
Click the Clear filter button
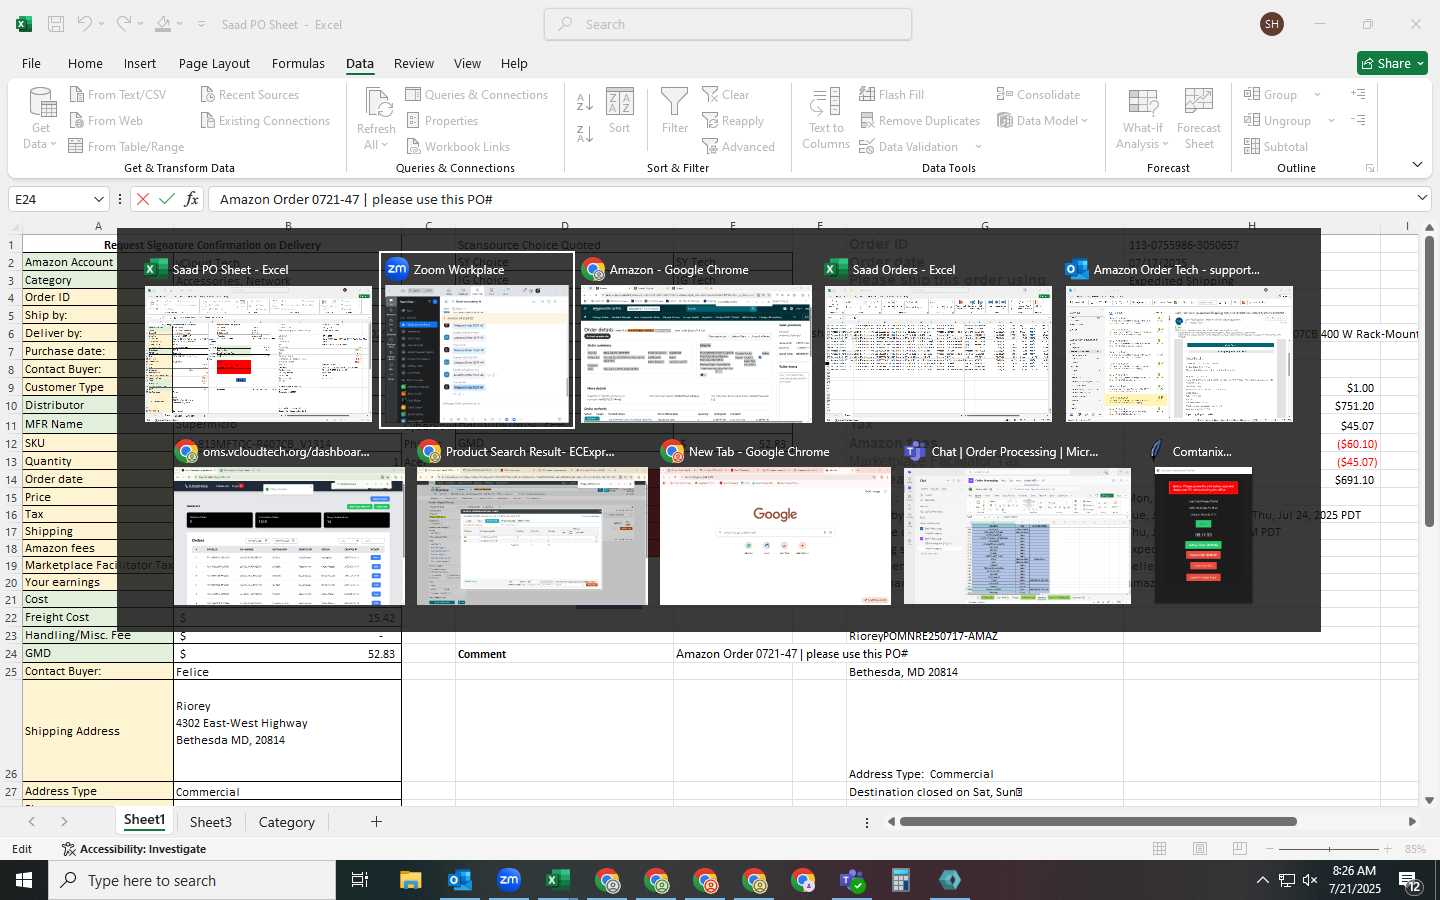(x=726, y=95)
